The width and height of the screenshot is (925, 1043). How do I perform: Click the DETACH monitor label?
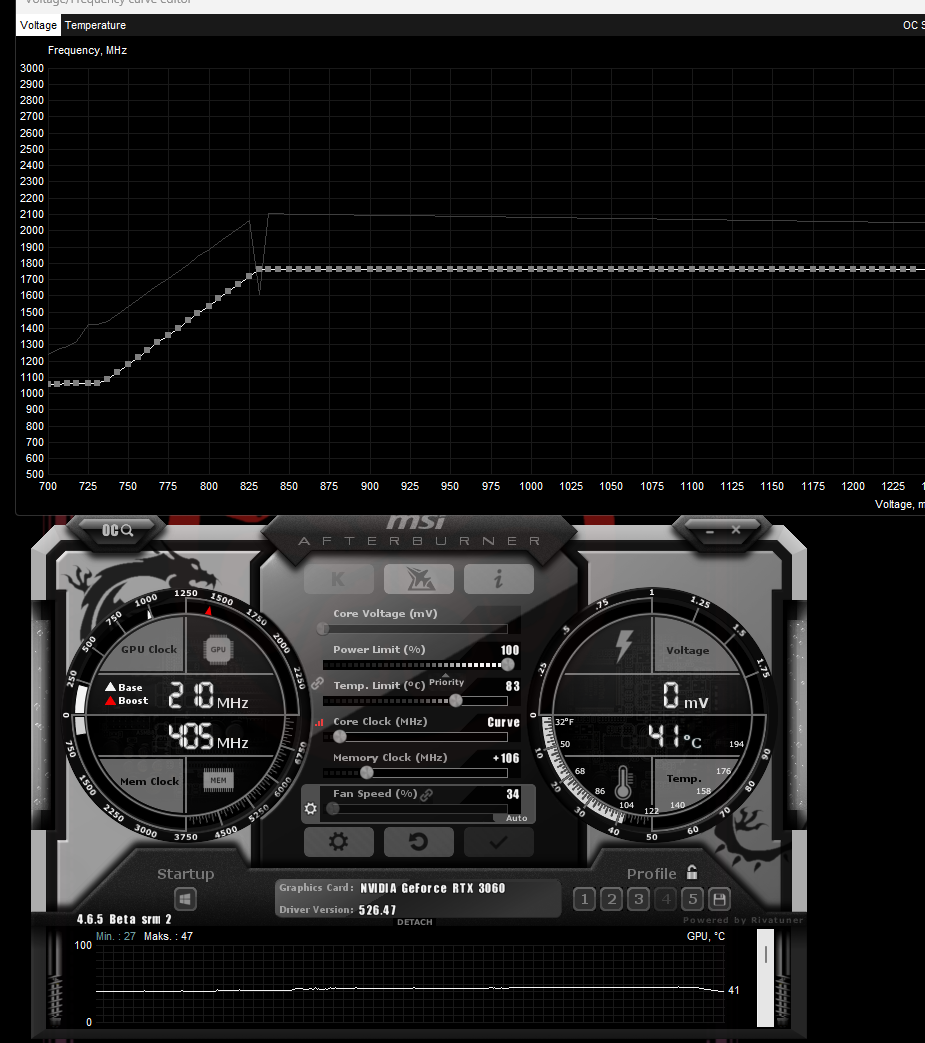click(415, 922)
